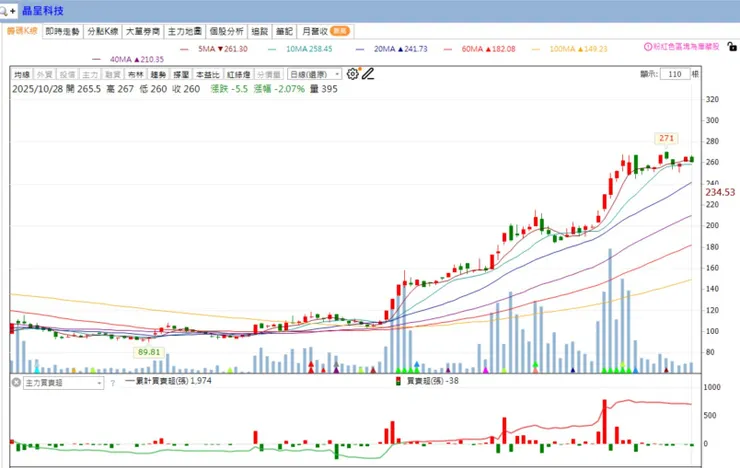This screenshot has height=468, width=740.
Task: Click the plus add-stock icon beside 晶呈科技
Action: (13, 10)
